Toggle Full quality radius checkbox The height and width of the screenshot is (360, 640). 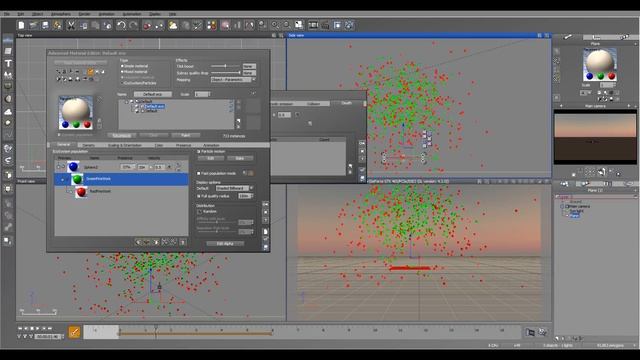(x=199, y=196)
